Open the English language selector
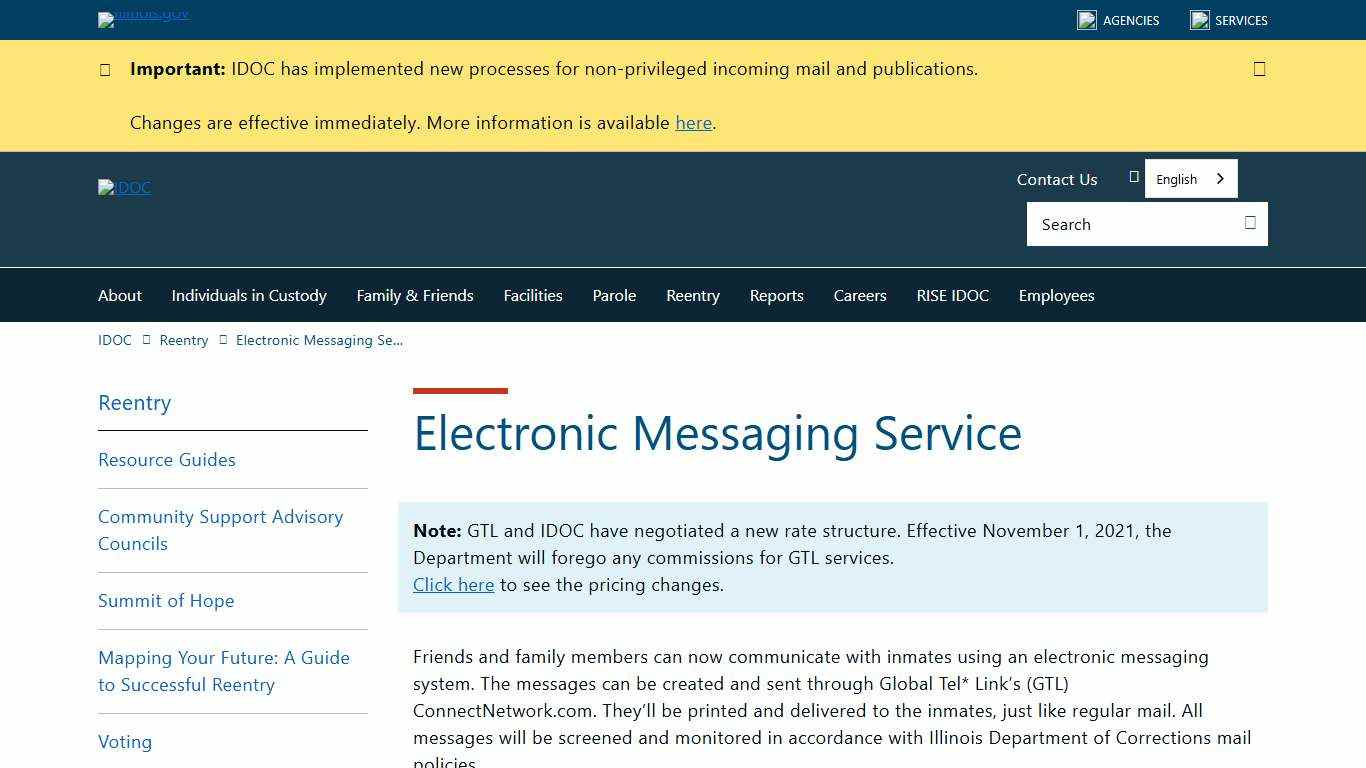This screenshot has height=768, width=1366. pos(1190,178)
